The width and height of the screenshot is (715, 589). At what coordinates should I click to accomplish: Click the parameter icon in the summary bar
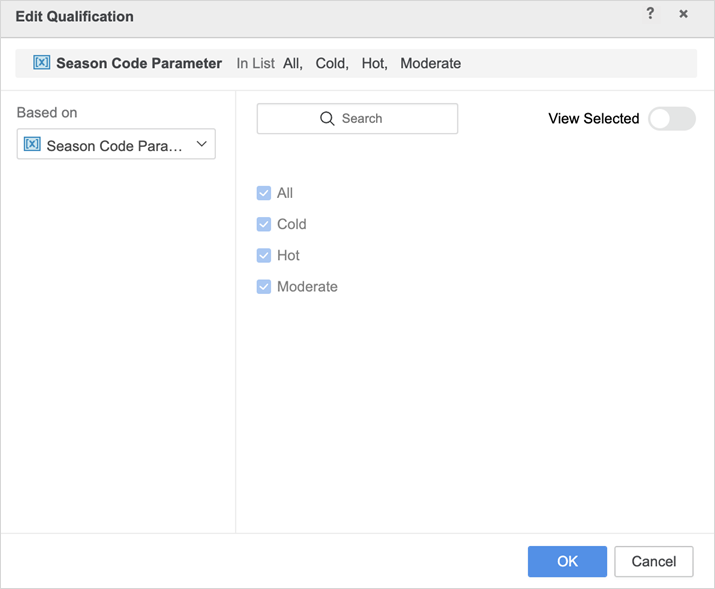point(42,63)
